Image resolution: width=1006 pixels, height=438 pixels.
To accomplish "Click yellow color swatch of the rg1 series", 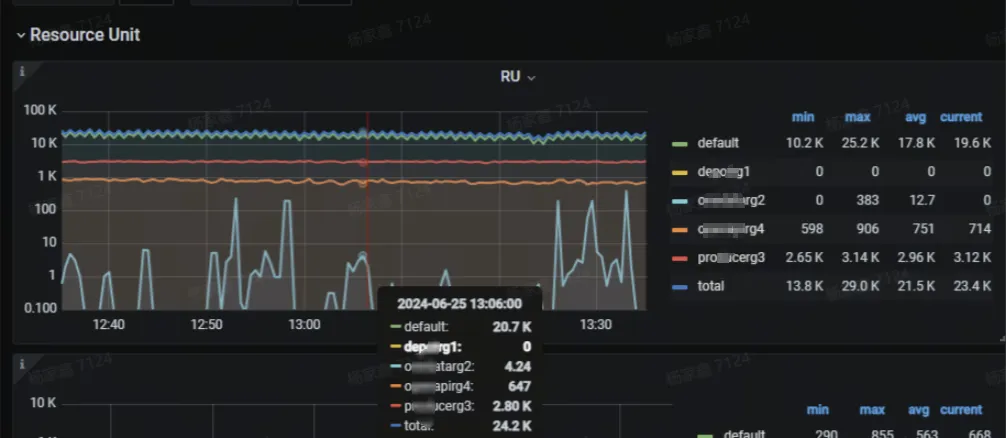I will tap(680, 172).
